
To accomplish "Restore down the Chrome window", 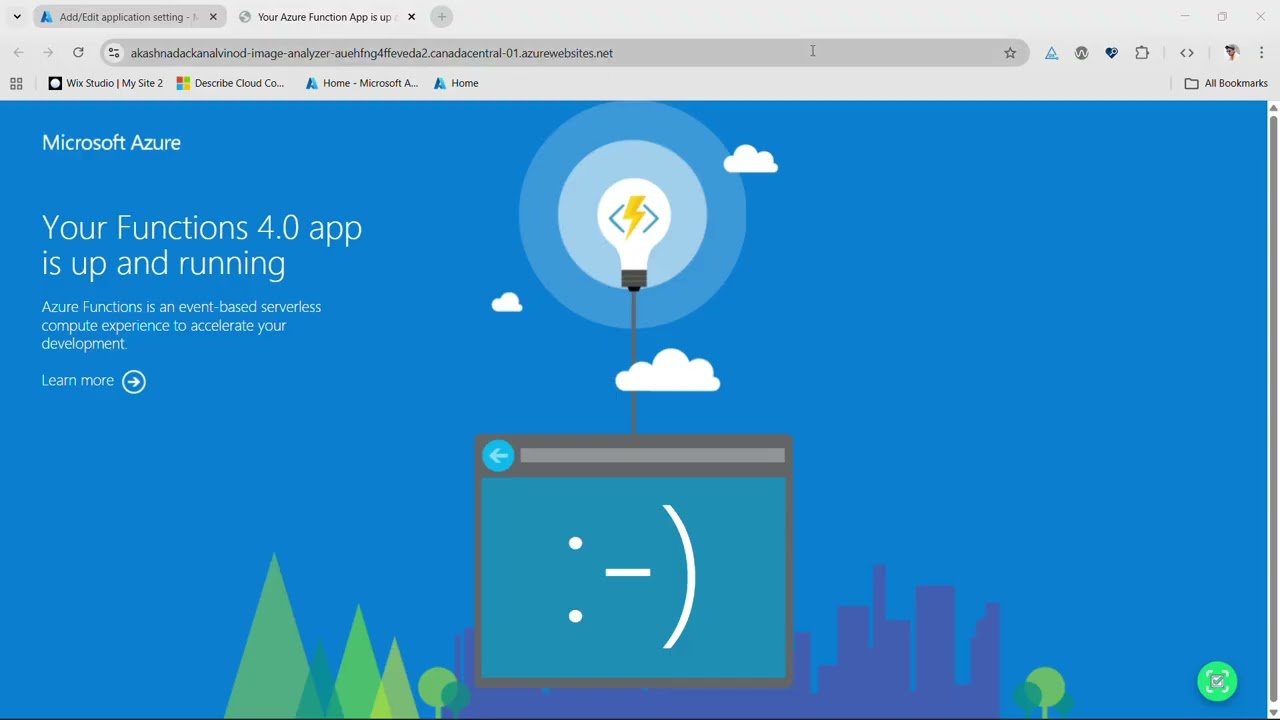I will [1222, 17].
